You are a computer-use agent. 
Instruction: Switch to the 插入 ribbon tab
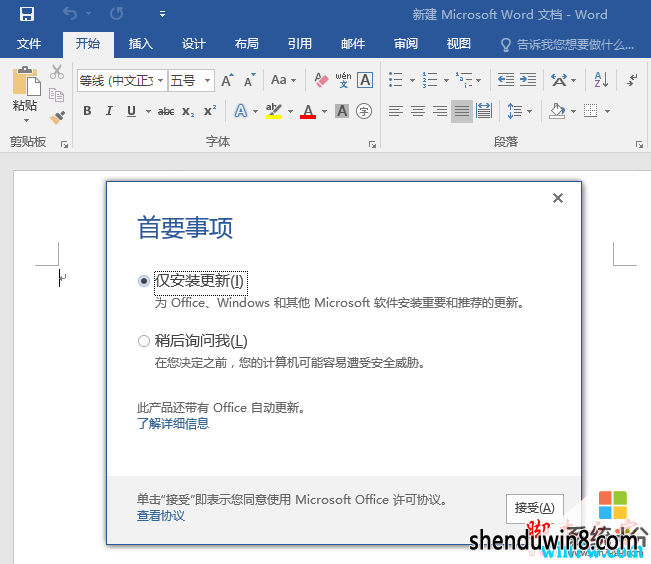(x=140, y=44)
